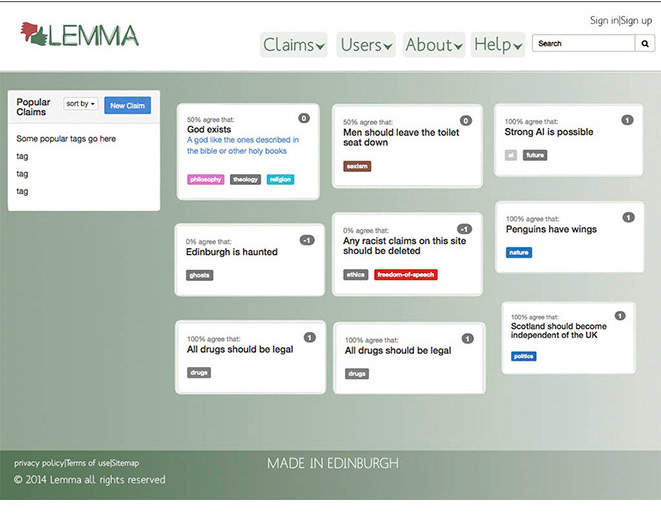The image size is (661, 517).
Task: Open the Claims dropdown menu
Action: (x=293, y=45)
